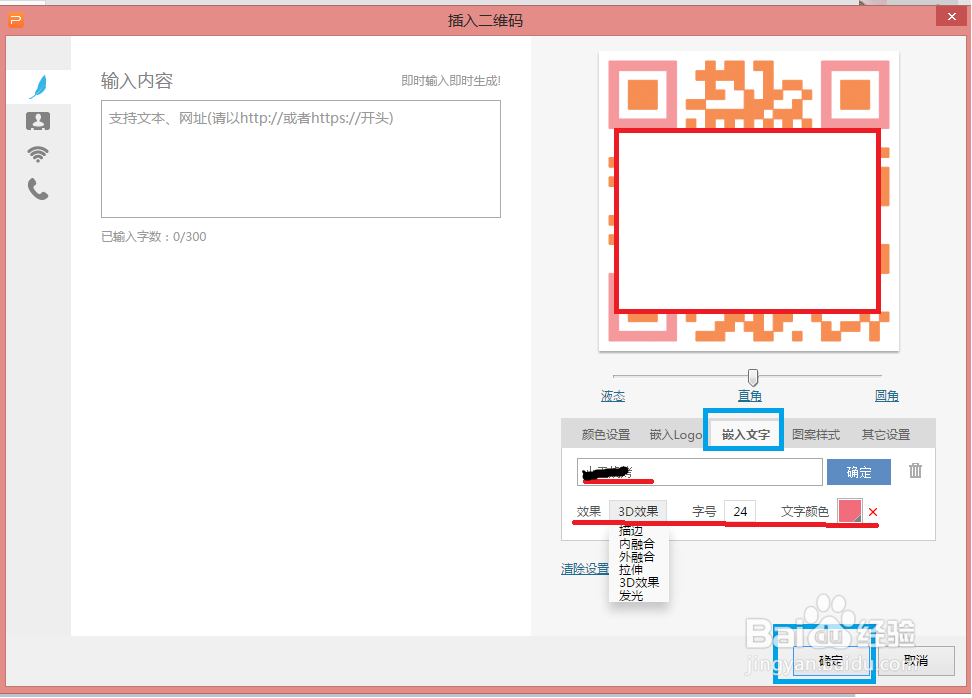Image resolution: width=972 pixels, height=698 pixels.
Task: Click the 效果 label
Action: (x=588, y=511)
